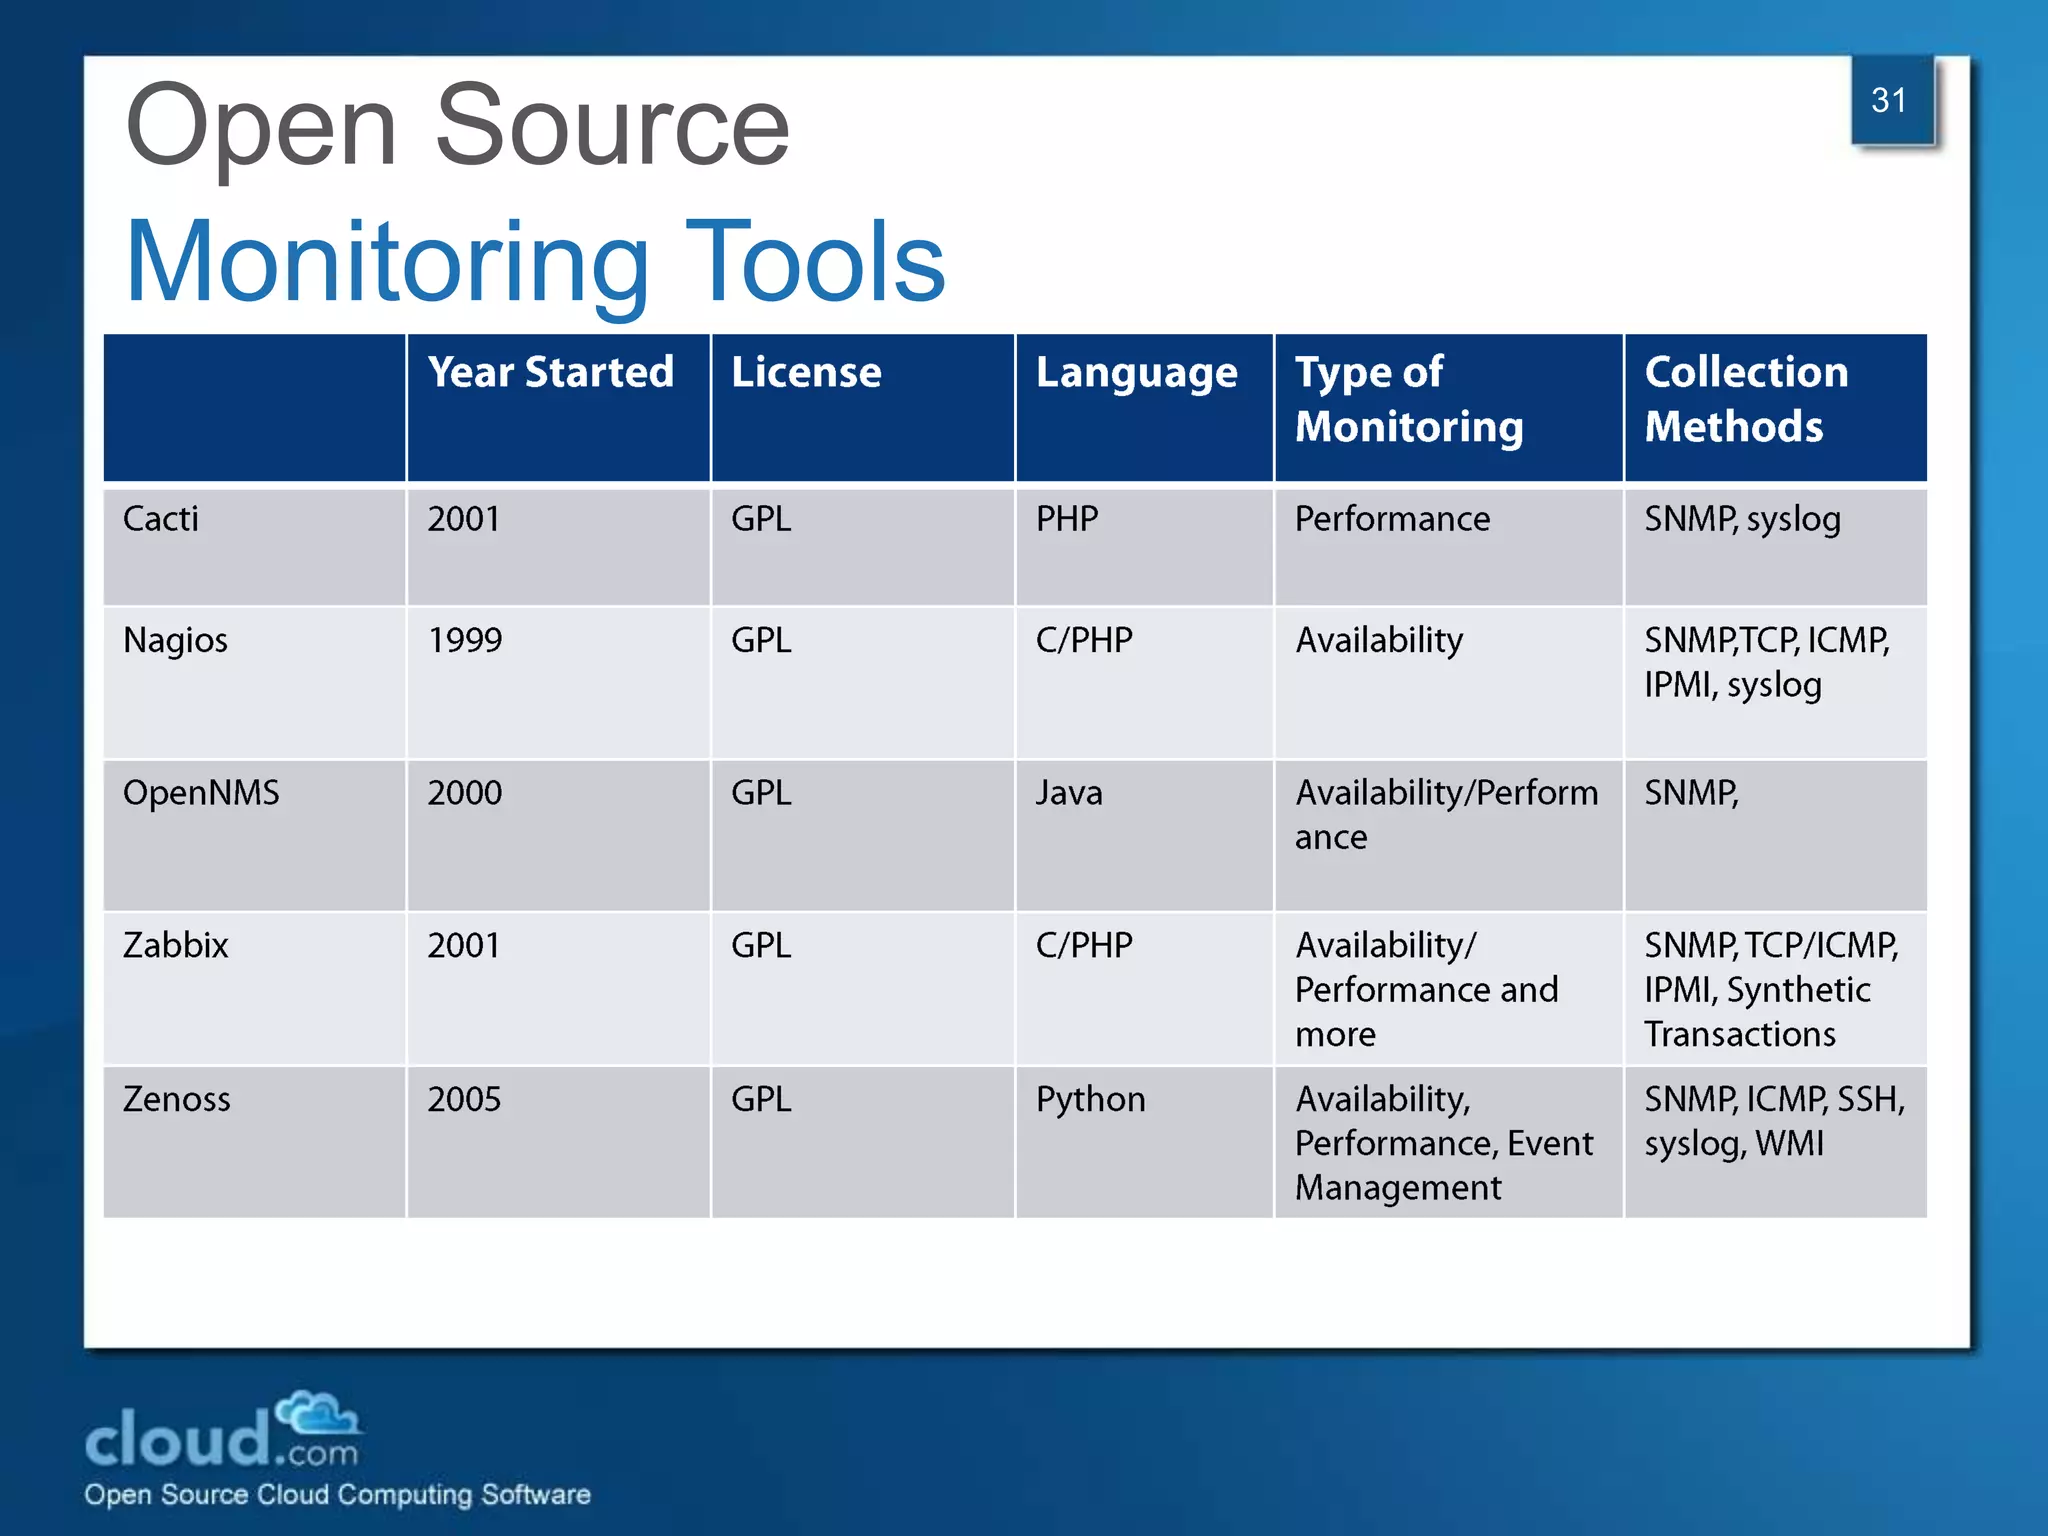The height and width of the screenshot is (1536, 2048).
Task: Select the 'Cacti' row name cell
Action: [254, 546]
